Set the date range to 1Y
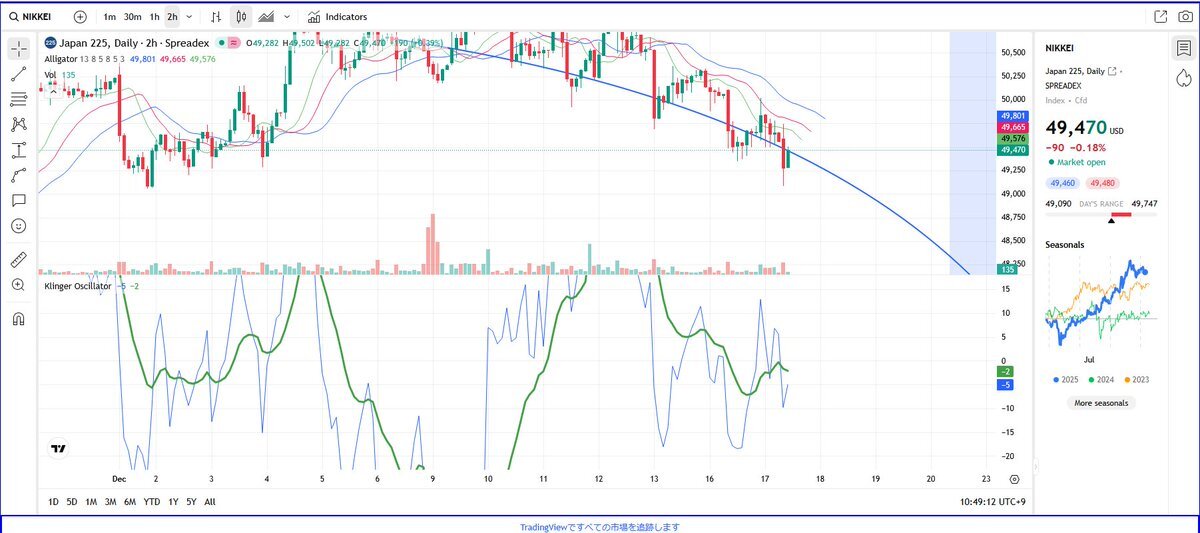Screen dimensions: 1200x533 [173, 501]
